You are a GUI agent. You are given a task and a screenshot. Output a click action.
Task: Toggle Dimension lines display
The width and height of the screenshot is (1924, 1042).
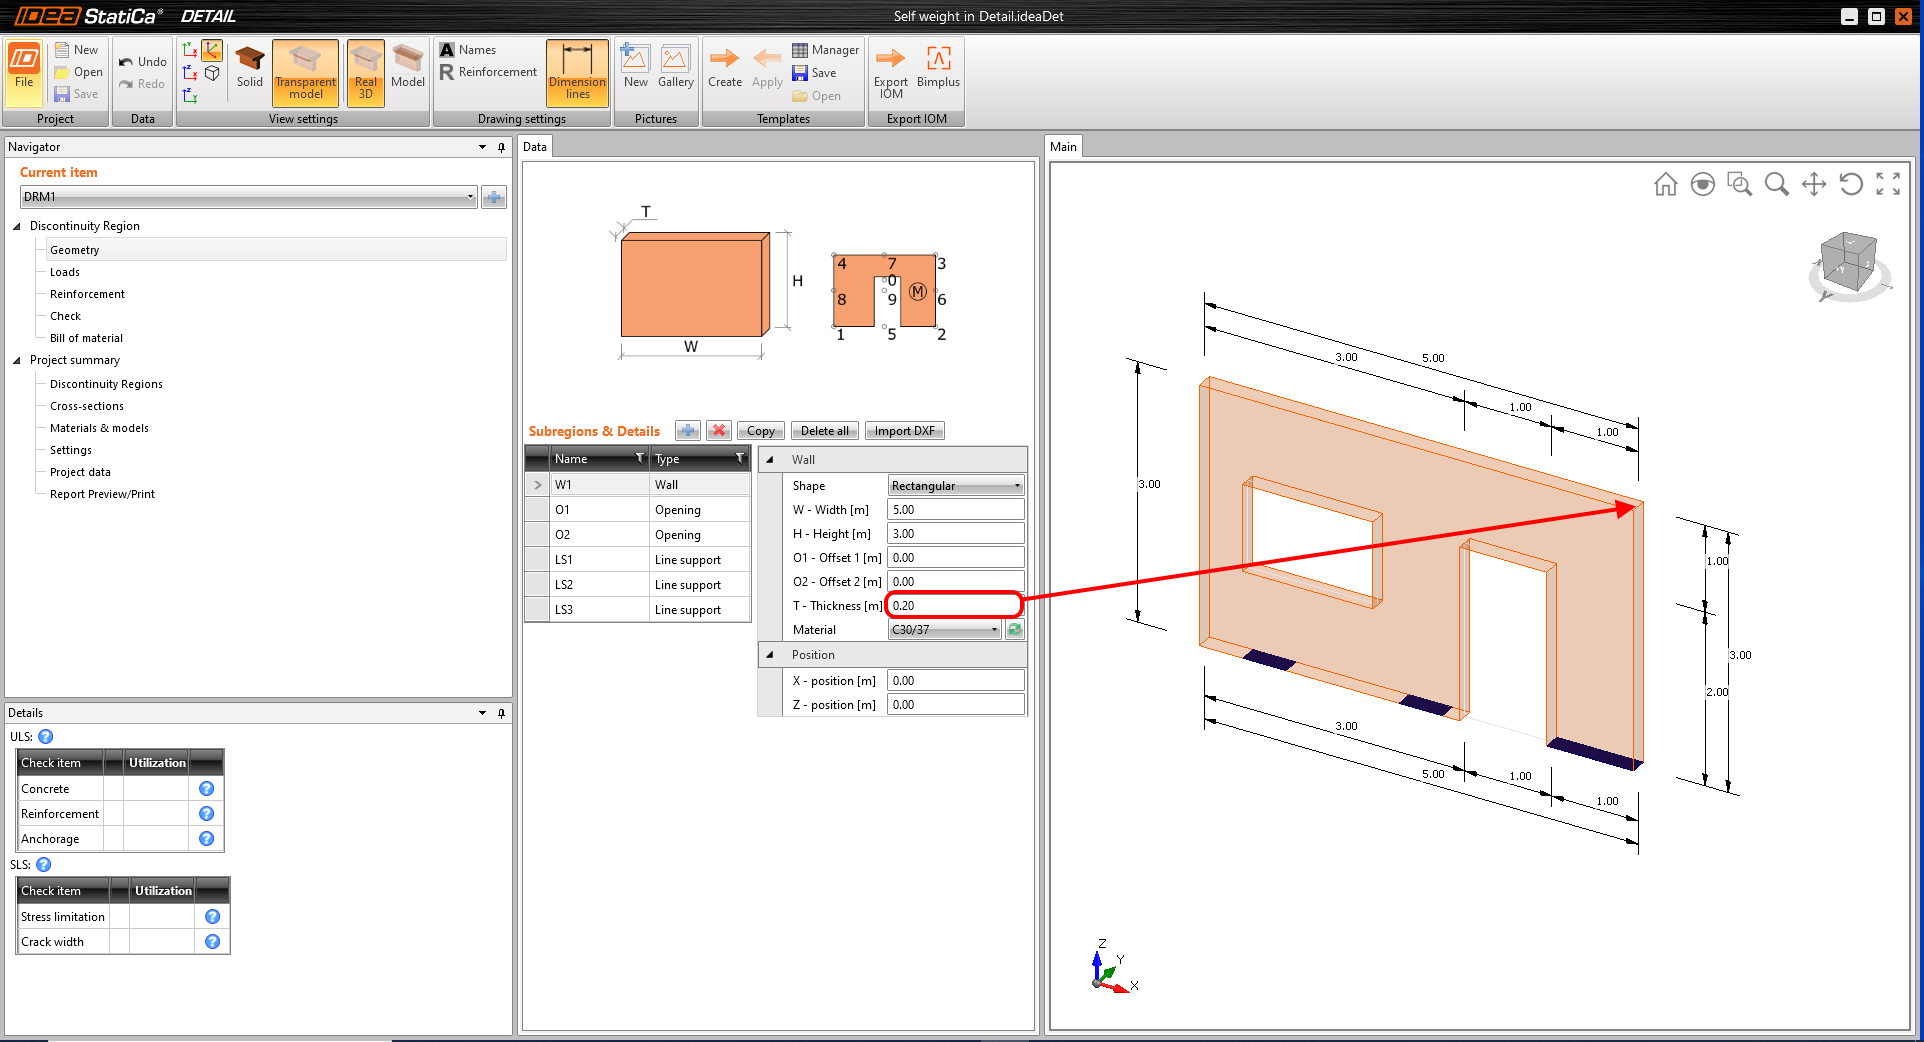click(x=577, y=72)
